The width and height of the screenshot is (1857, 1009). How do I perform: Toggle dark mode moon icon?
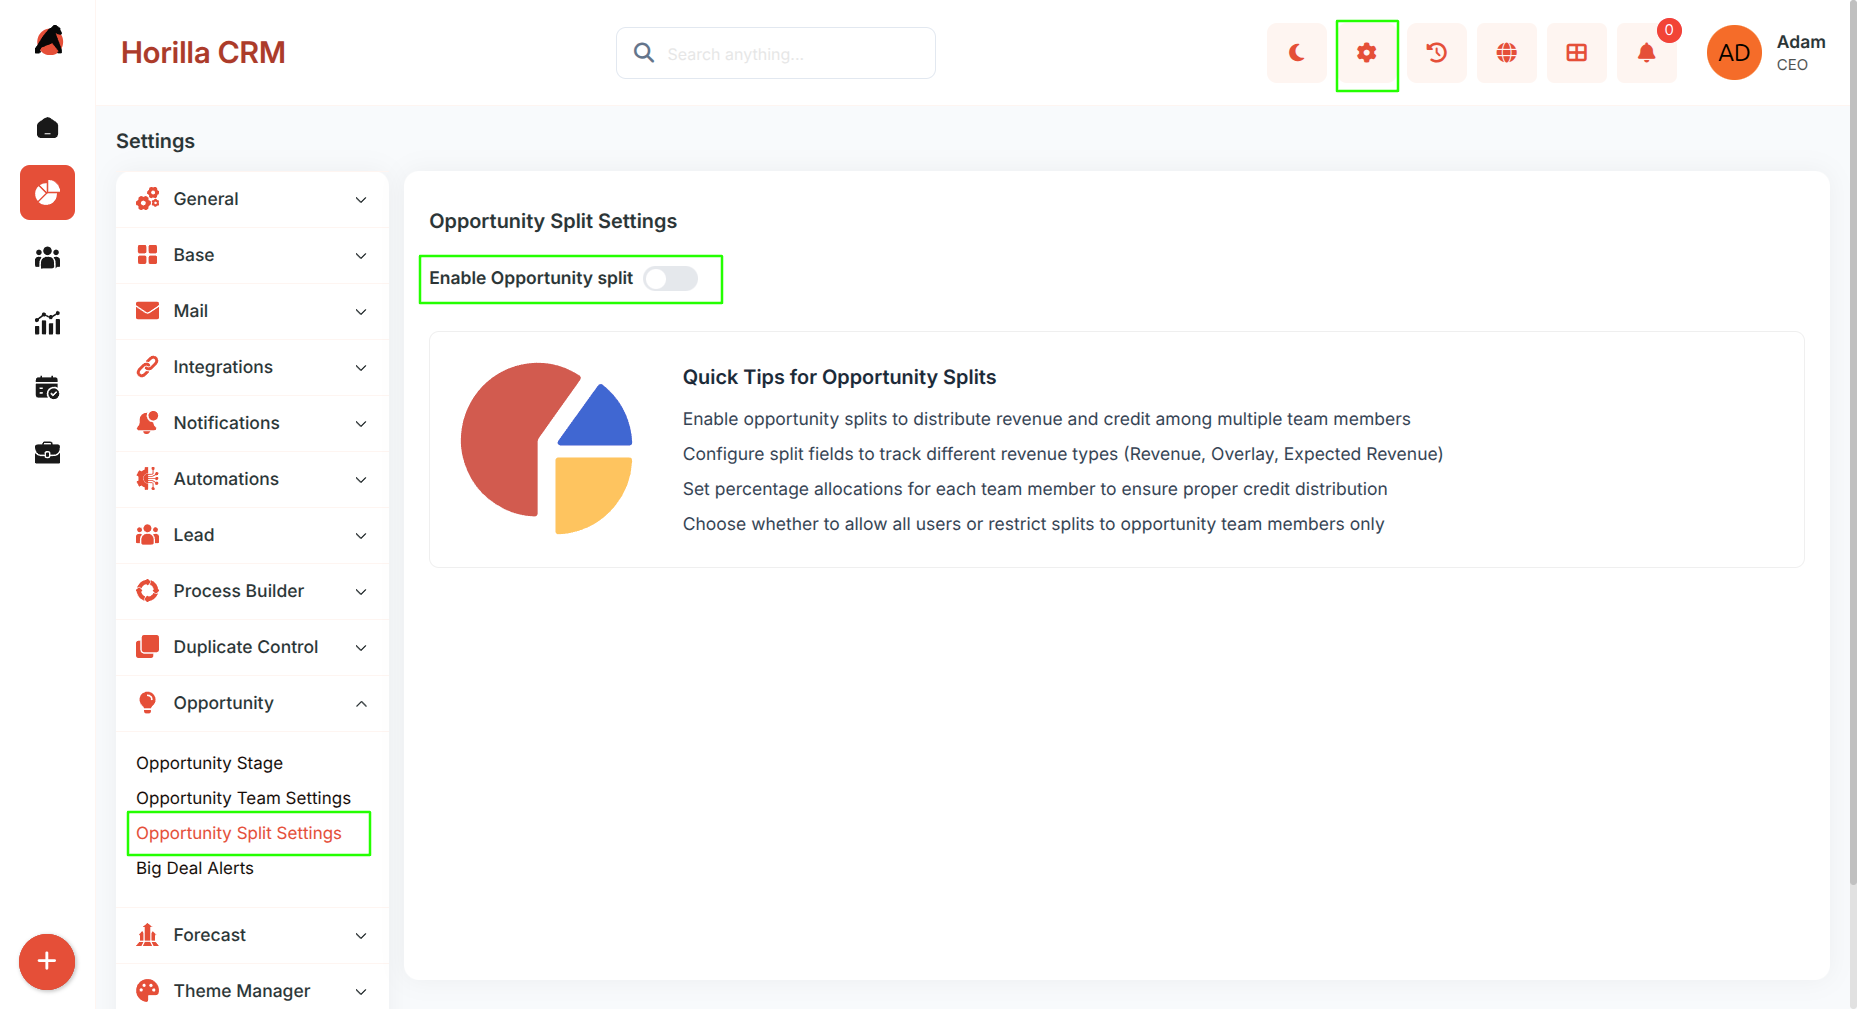point(1296,53)
